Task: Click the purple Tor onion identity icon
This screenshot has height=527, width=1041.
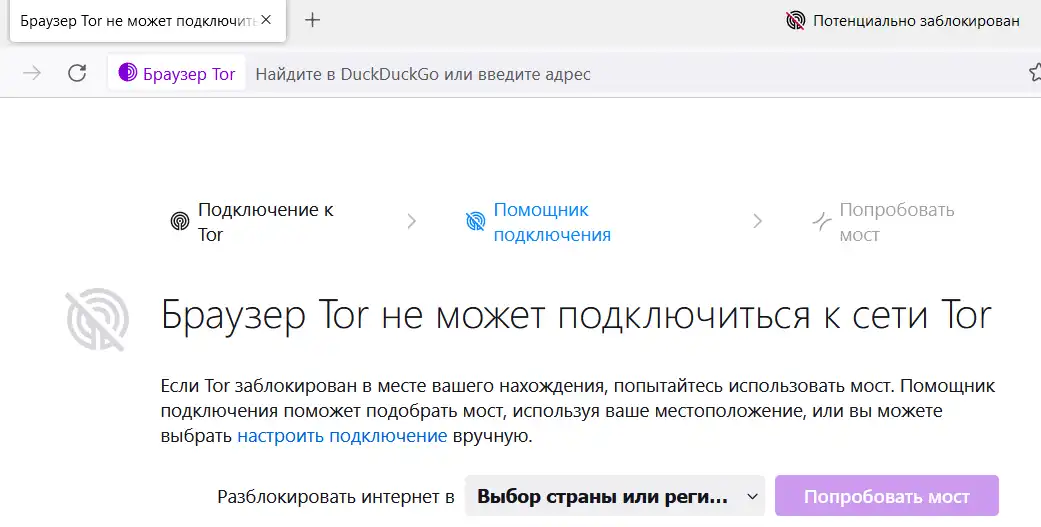Action: point(128,73)
